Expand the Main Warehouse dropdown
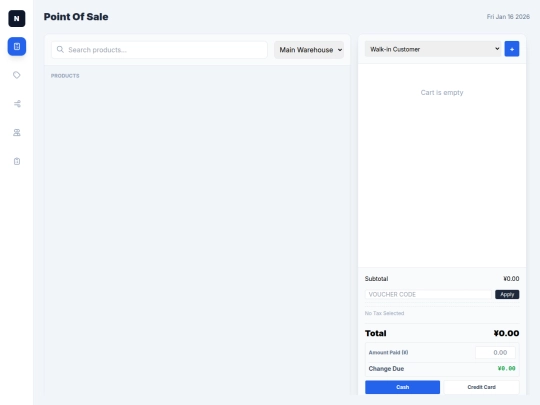The width and height of the screenshot is (540, 405). click(x=309, y=50)
